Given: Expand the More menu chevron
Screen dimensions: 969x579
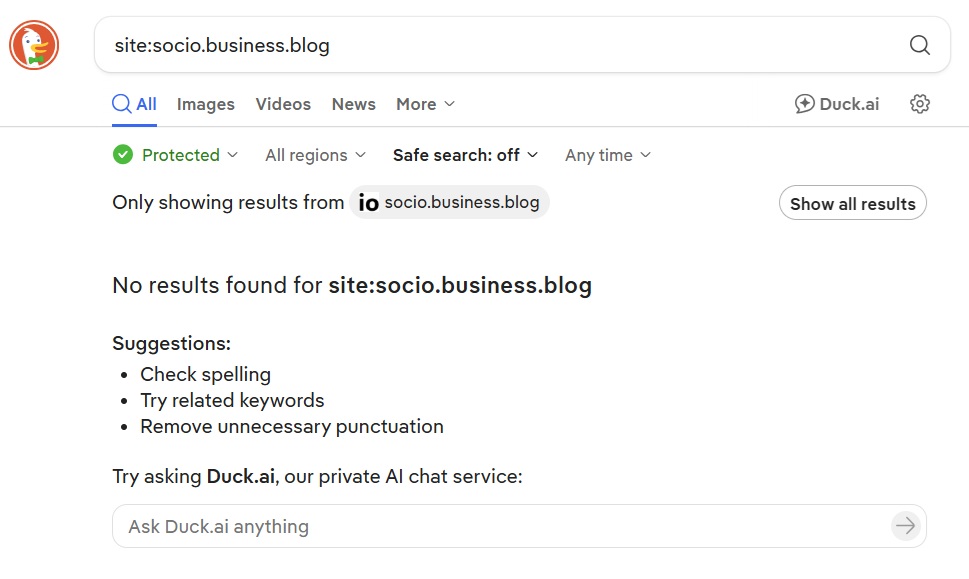Looking at the screenshot, I should (450, 104).
